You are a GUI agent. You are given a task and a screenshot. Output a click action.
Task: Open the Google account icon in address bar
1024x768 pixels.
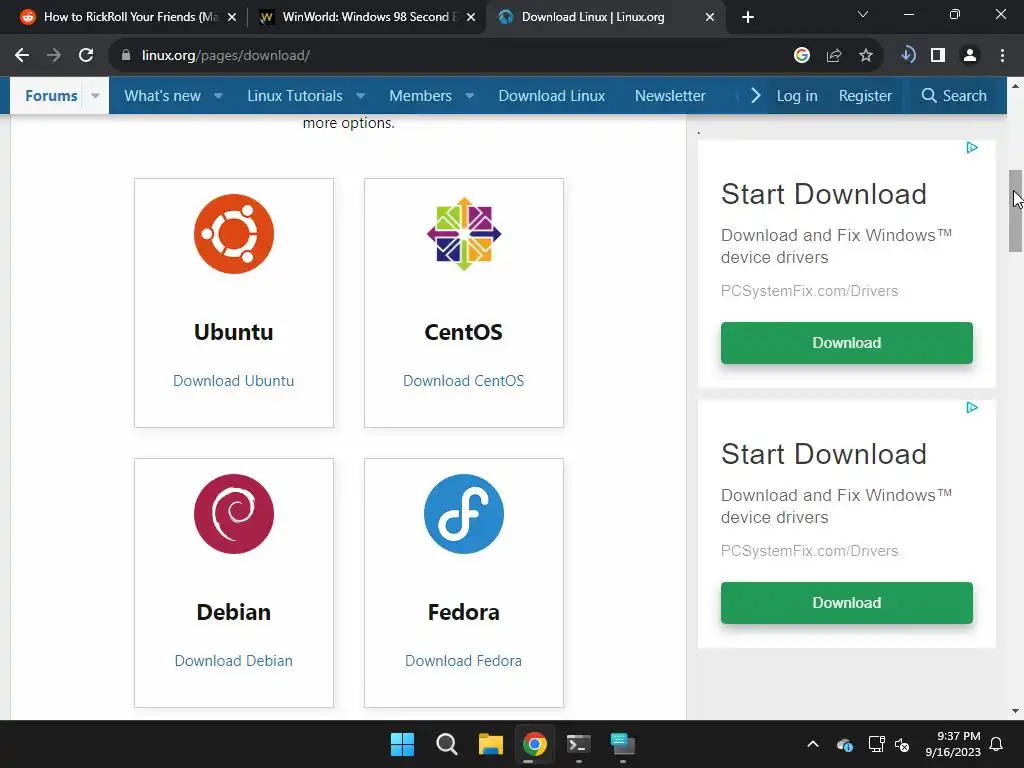(x=802, y=56)
